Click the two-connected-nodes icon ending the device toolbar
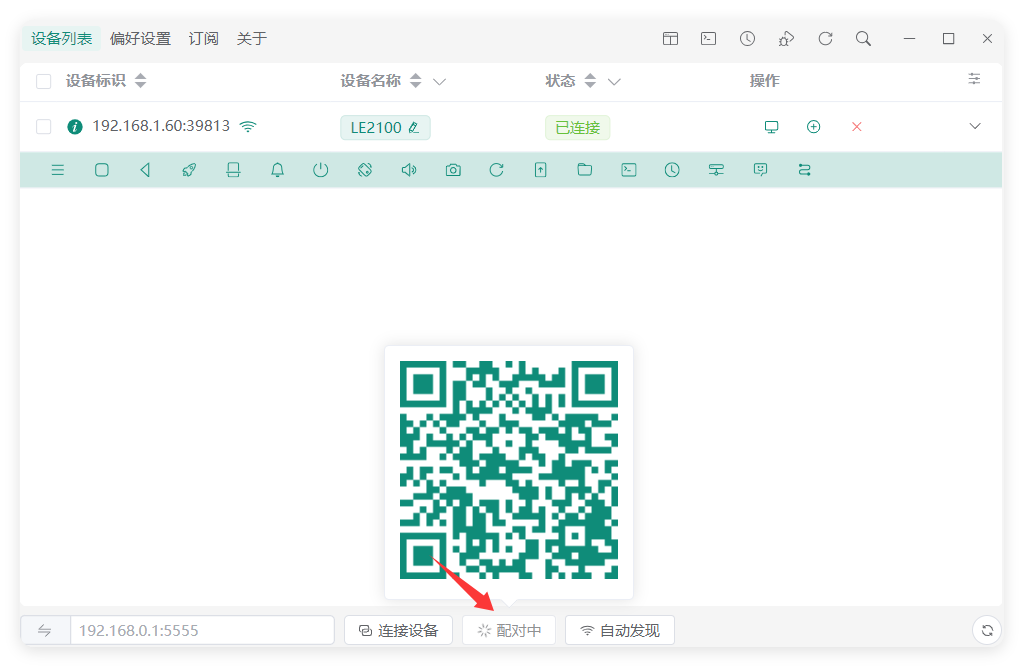The image size is (1023, 666). [x=804, y=170]
